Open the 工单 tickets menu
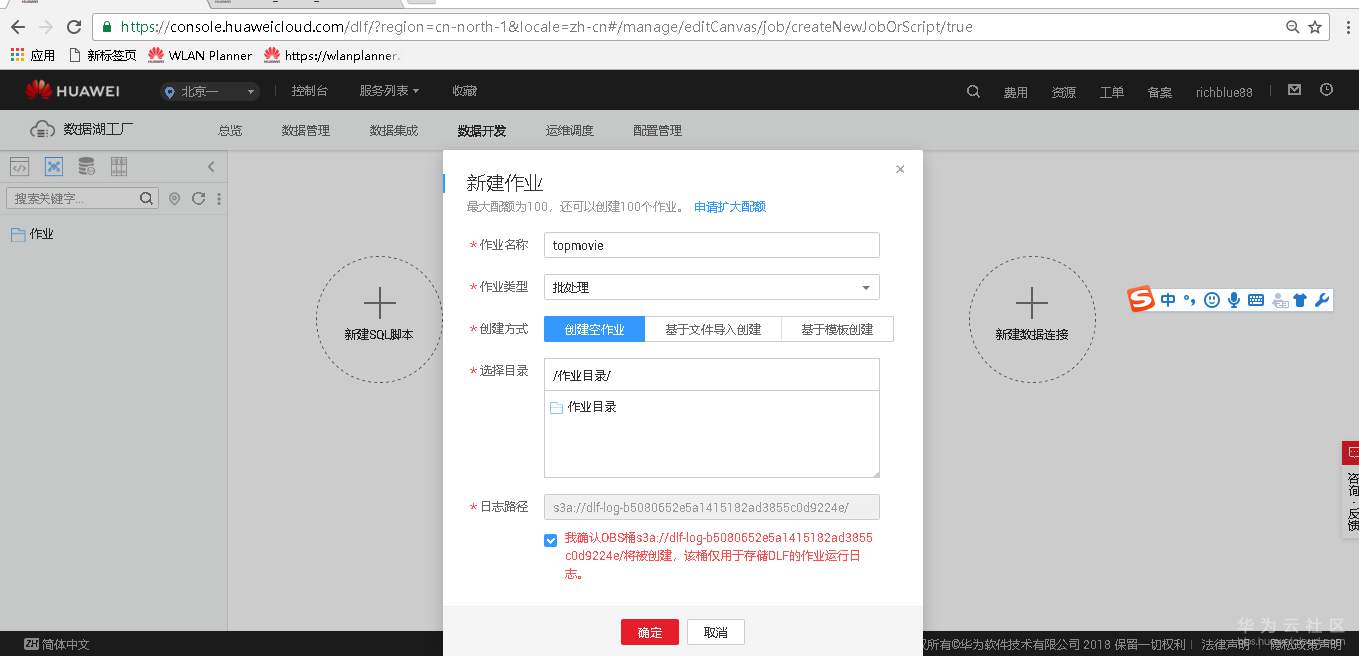 point(1112,92)
